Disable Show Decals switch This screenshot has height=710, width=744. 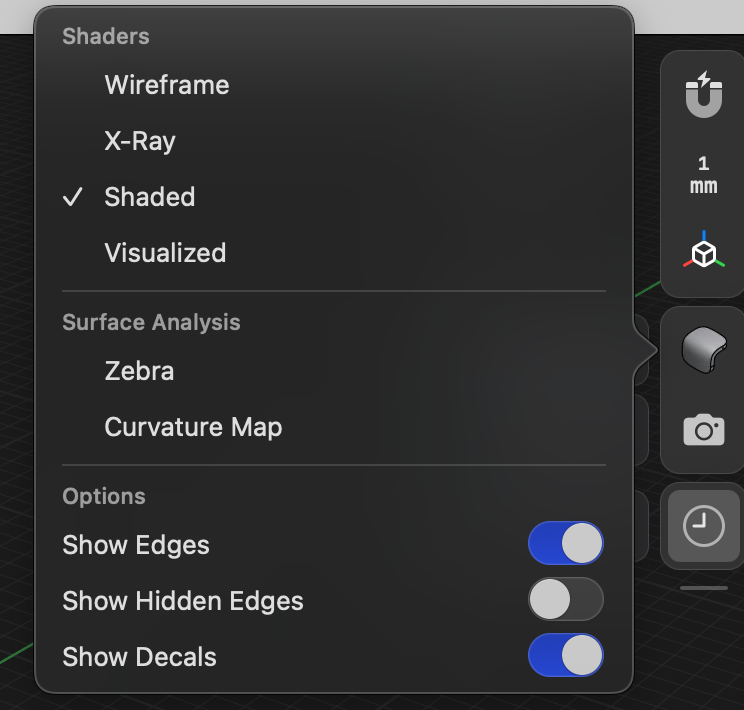[x=566, y=655]
